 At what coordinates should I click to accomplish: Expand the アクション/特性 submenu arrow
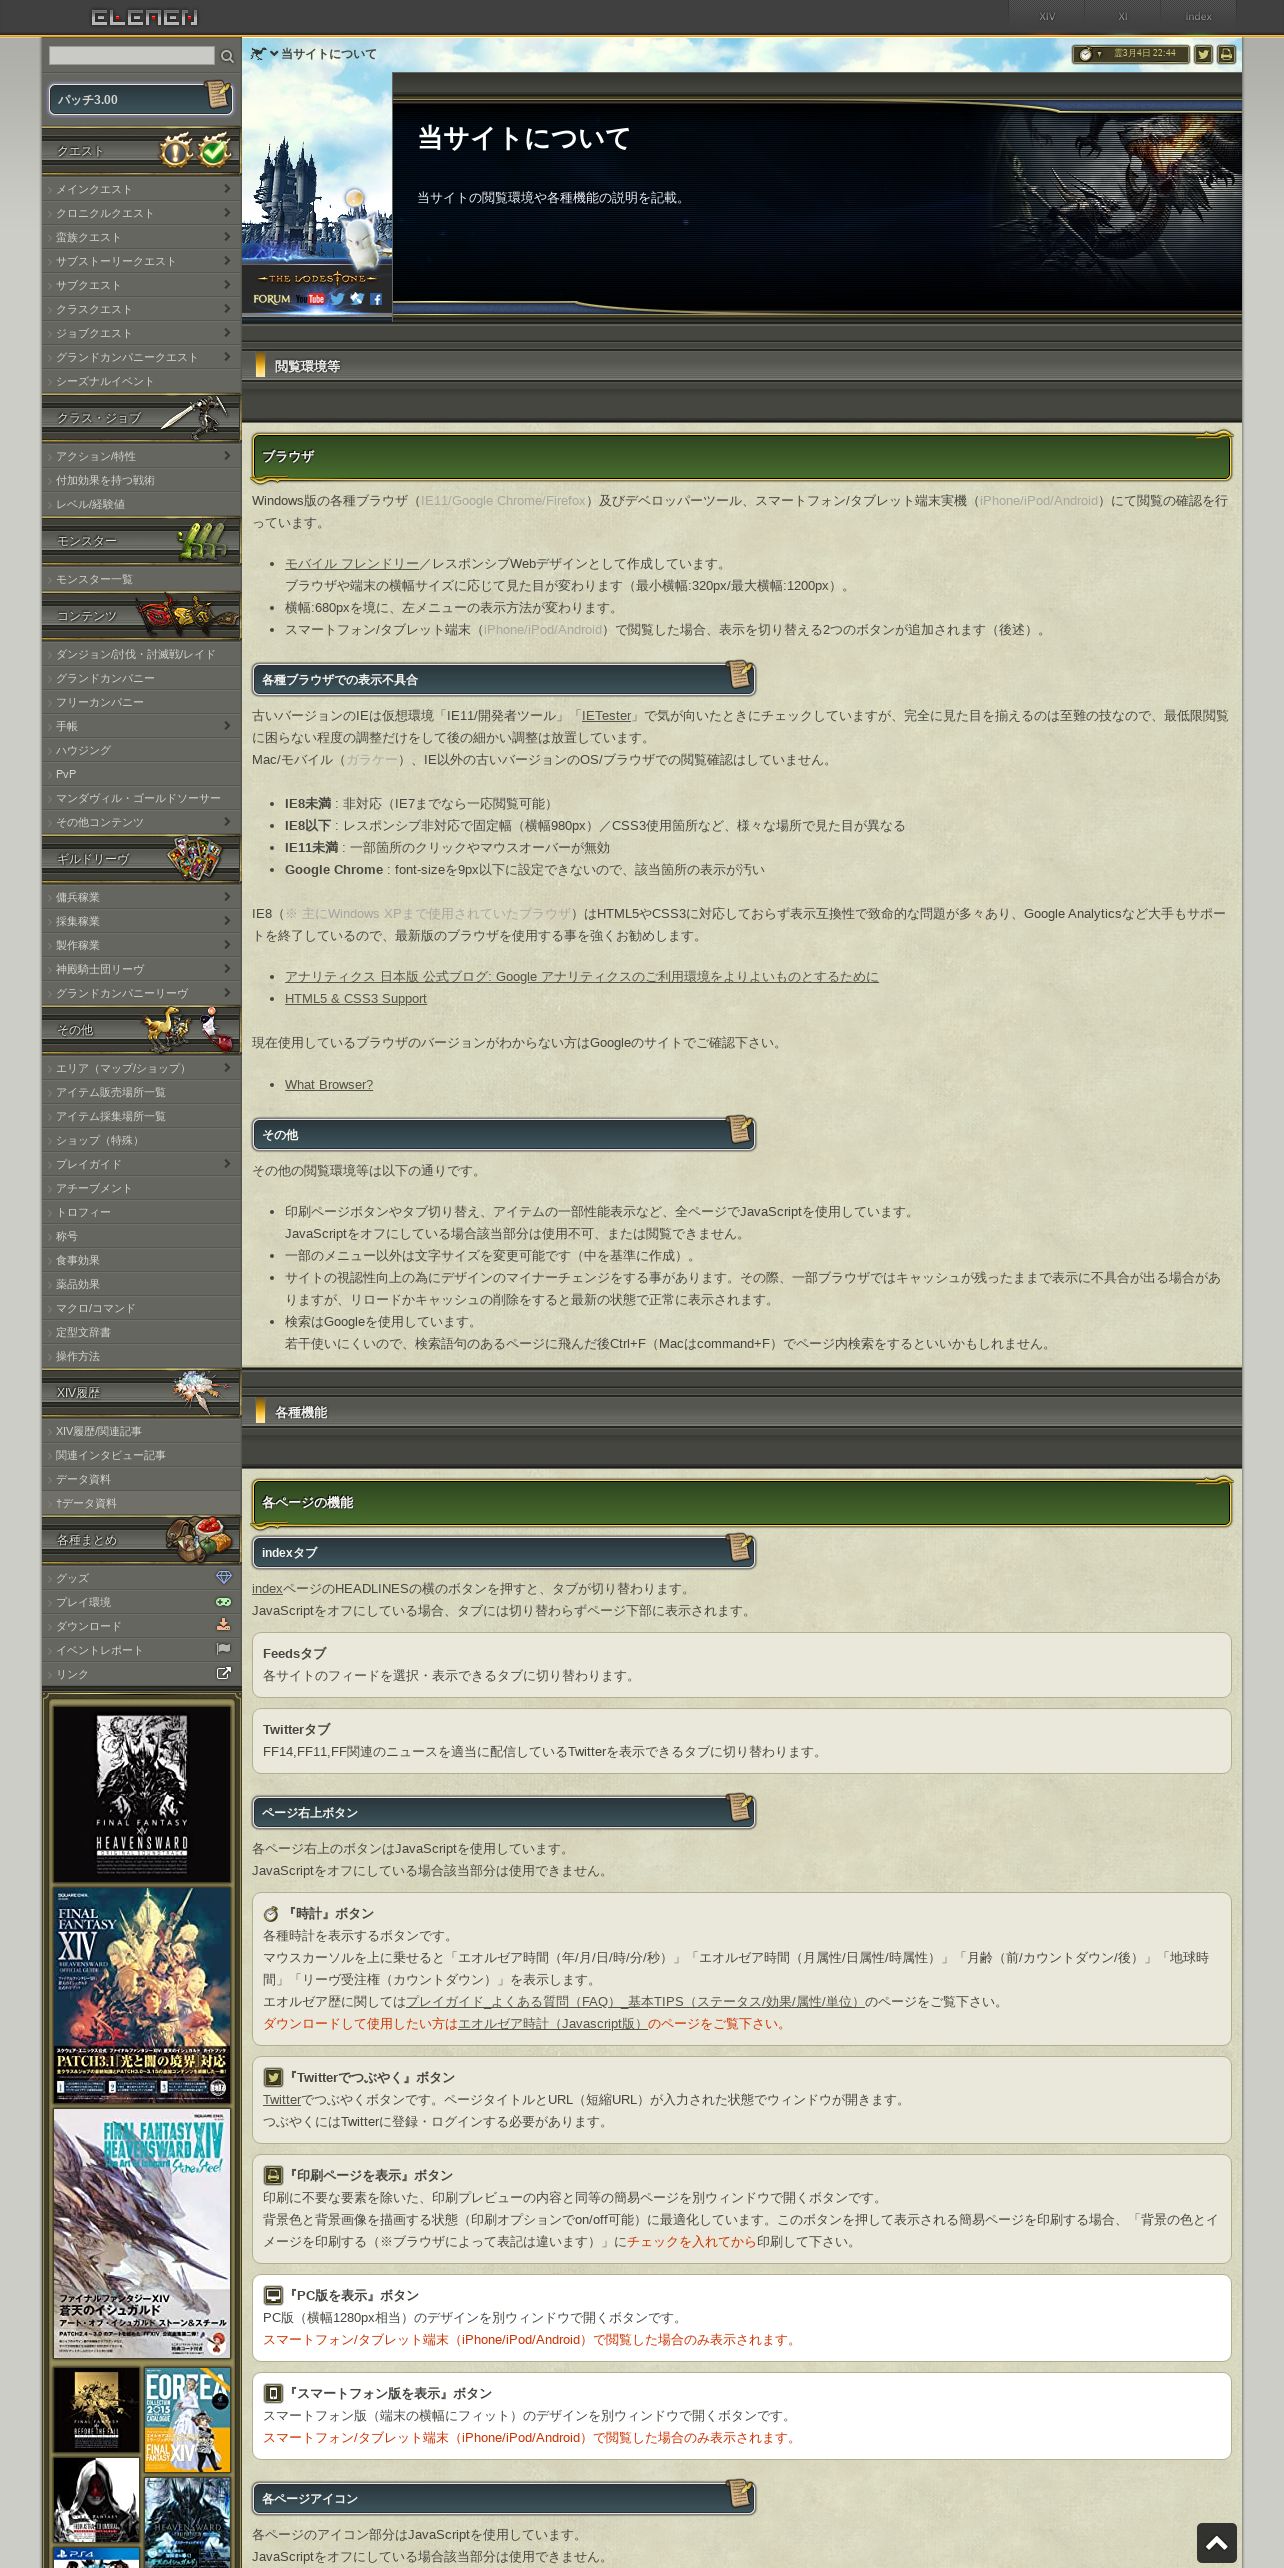(x=228, y=455)
